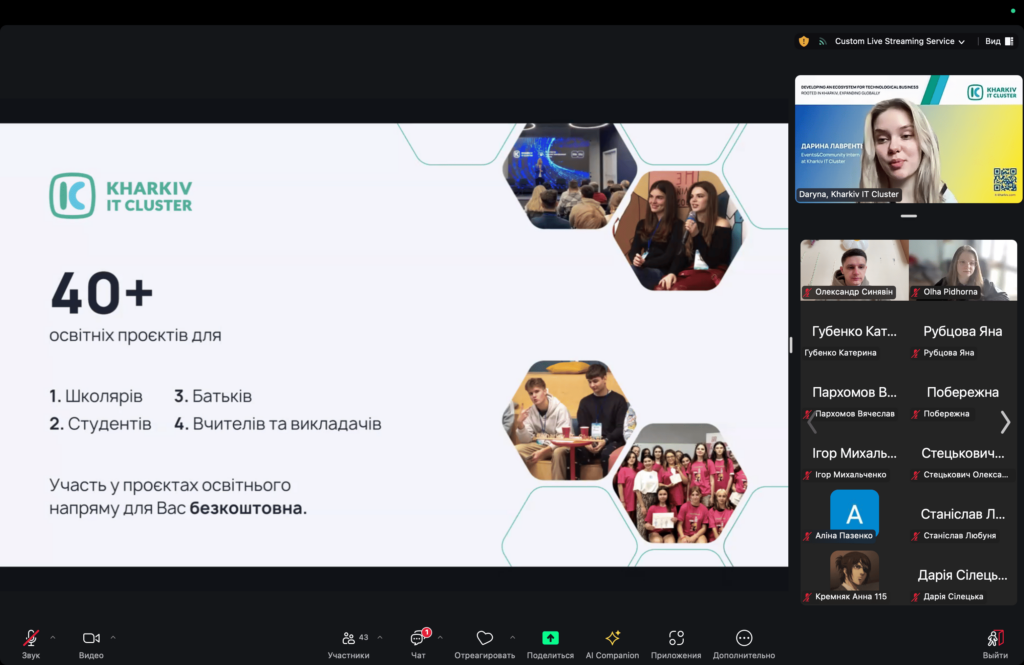
Task: Expand reactions options arrow beside Отреагировать
Action: tap(513, 638)
